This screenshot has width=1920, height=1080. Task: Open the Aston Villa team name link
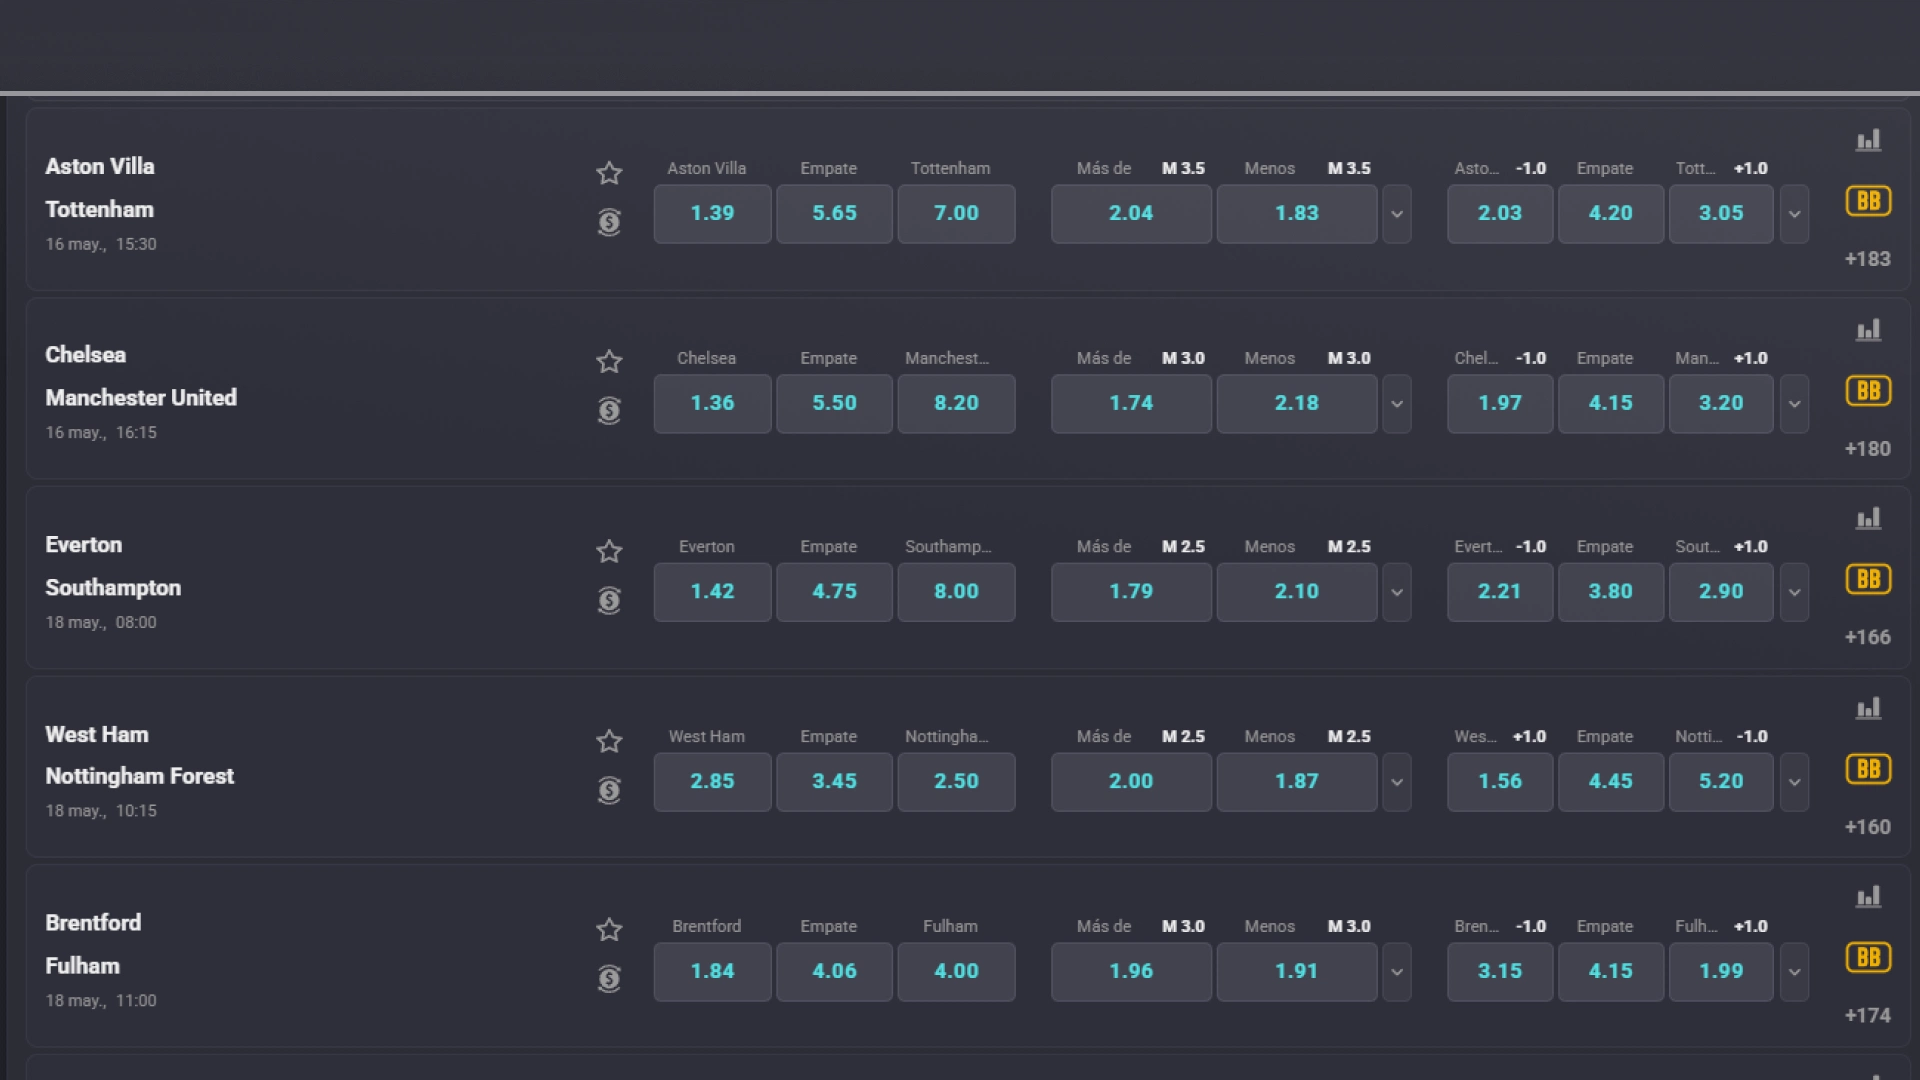[x=100, y=167]
